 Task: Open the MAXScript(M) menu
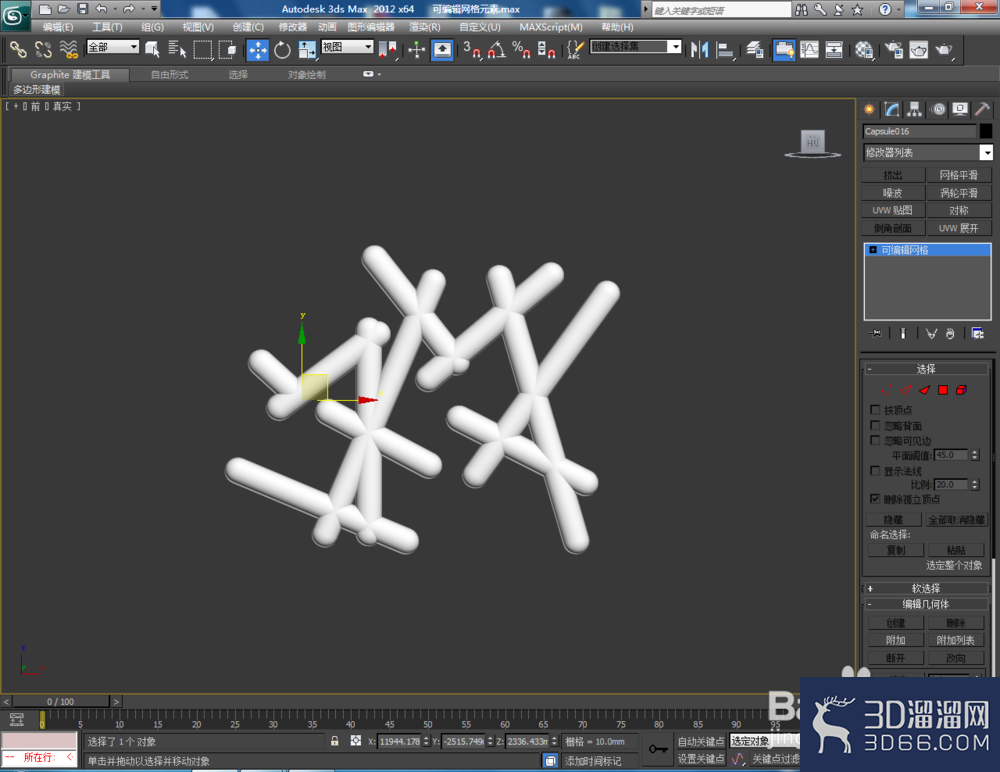(550, 27)
